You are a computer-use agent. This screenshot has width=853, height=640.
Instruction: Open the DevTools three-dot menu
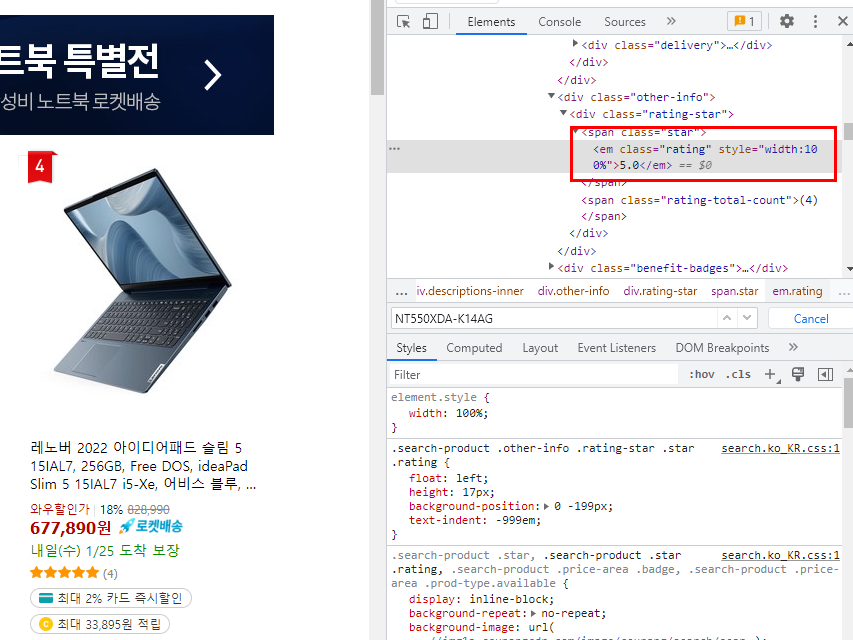click(x=815, y=21)
